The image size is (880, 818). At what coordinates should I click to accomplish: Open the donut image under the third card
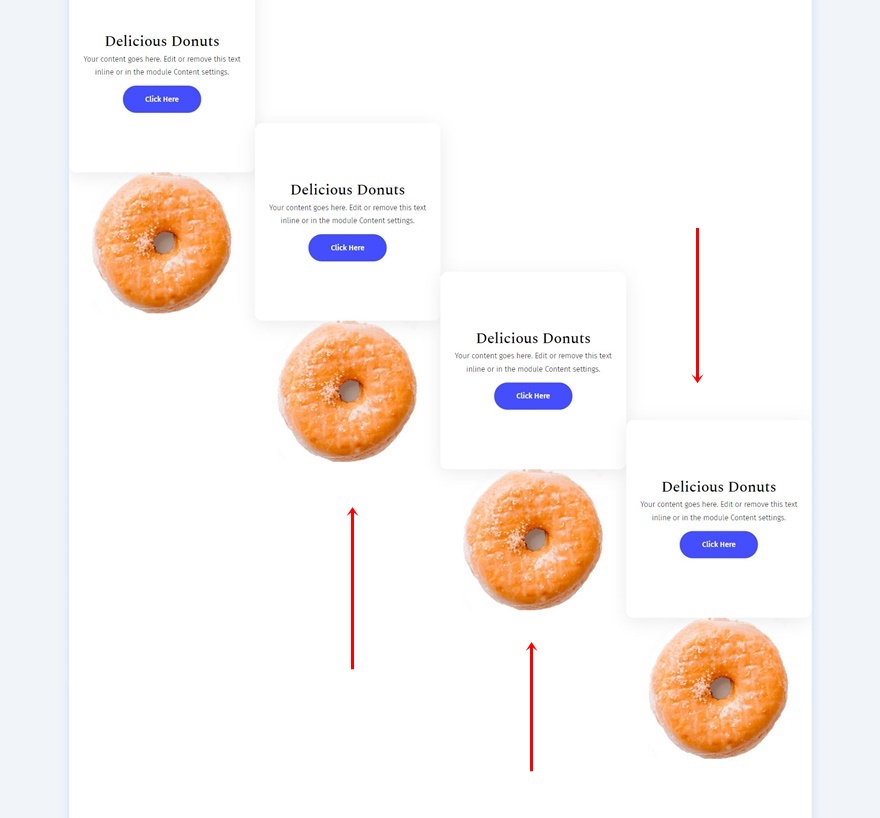[533, 540]
